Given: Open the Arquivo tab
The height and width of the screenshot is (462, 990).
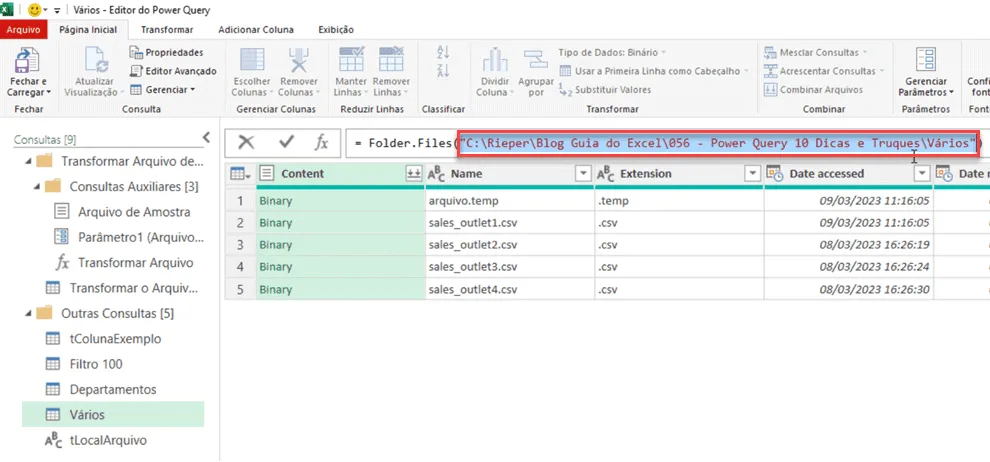Looking at the screenshot, I should click(23, 30).
